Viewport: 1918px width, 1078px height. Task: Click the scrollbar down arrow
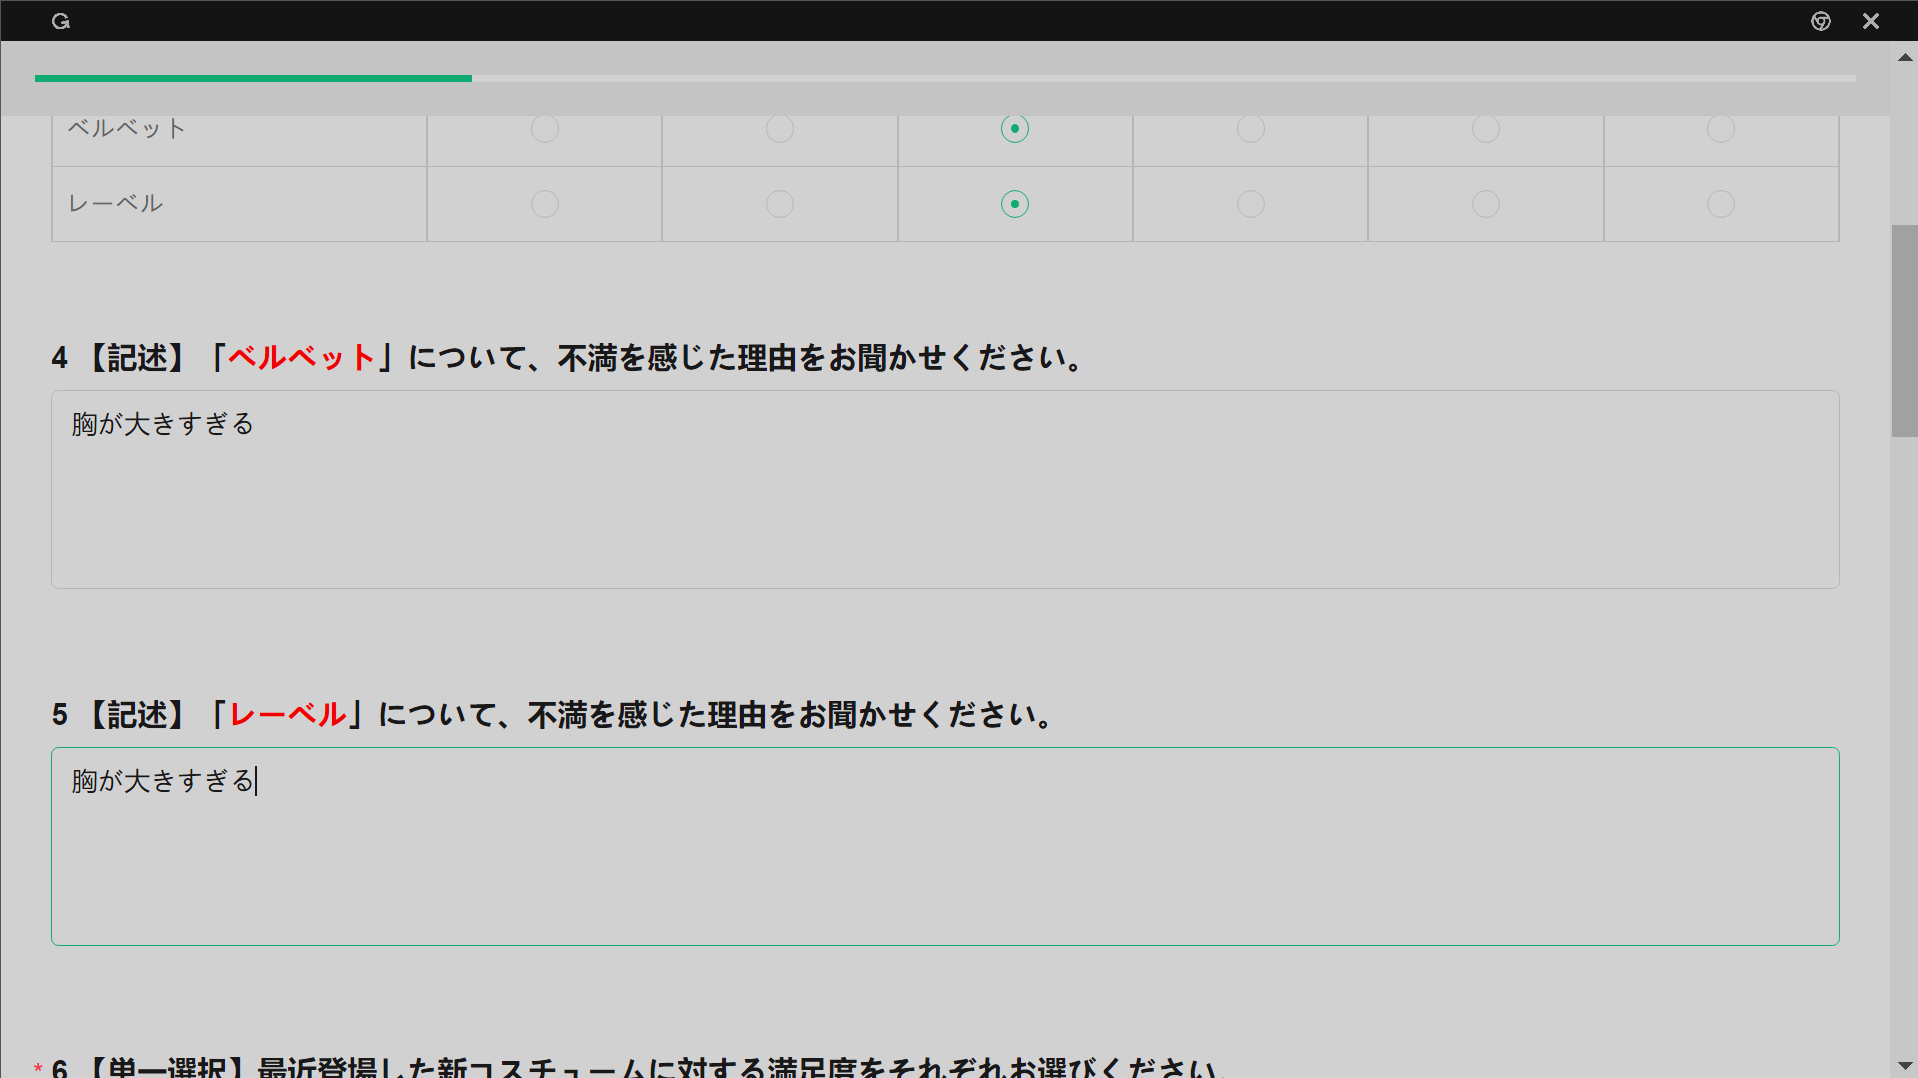tap(1905, 1066)
